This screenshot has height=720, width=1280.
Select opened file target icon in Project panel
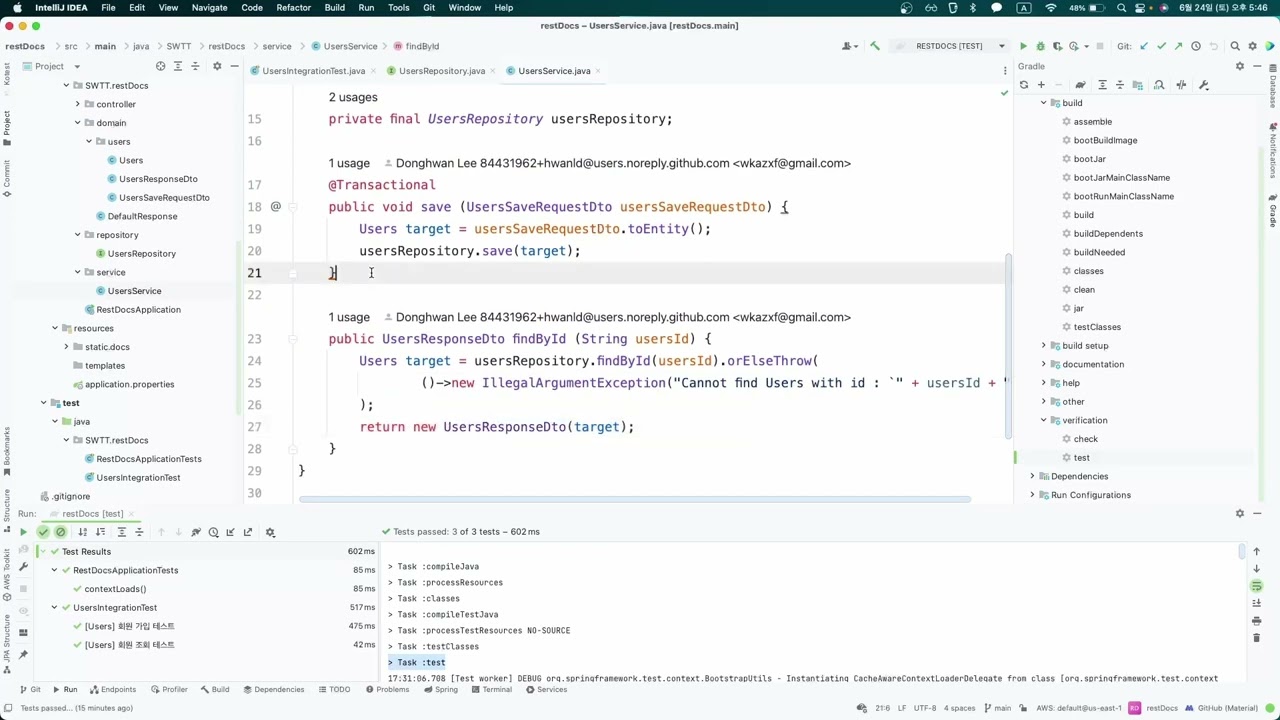[160, 66]
